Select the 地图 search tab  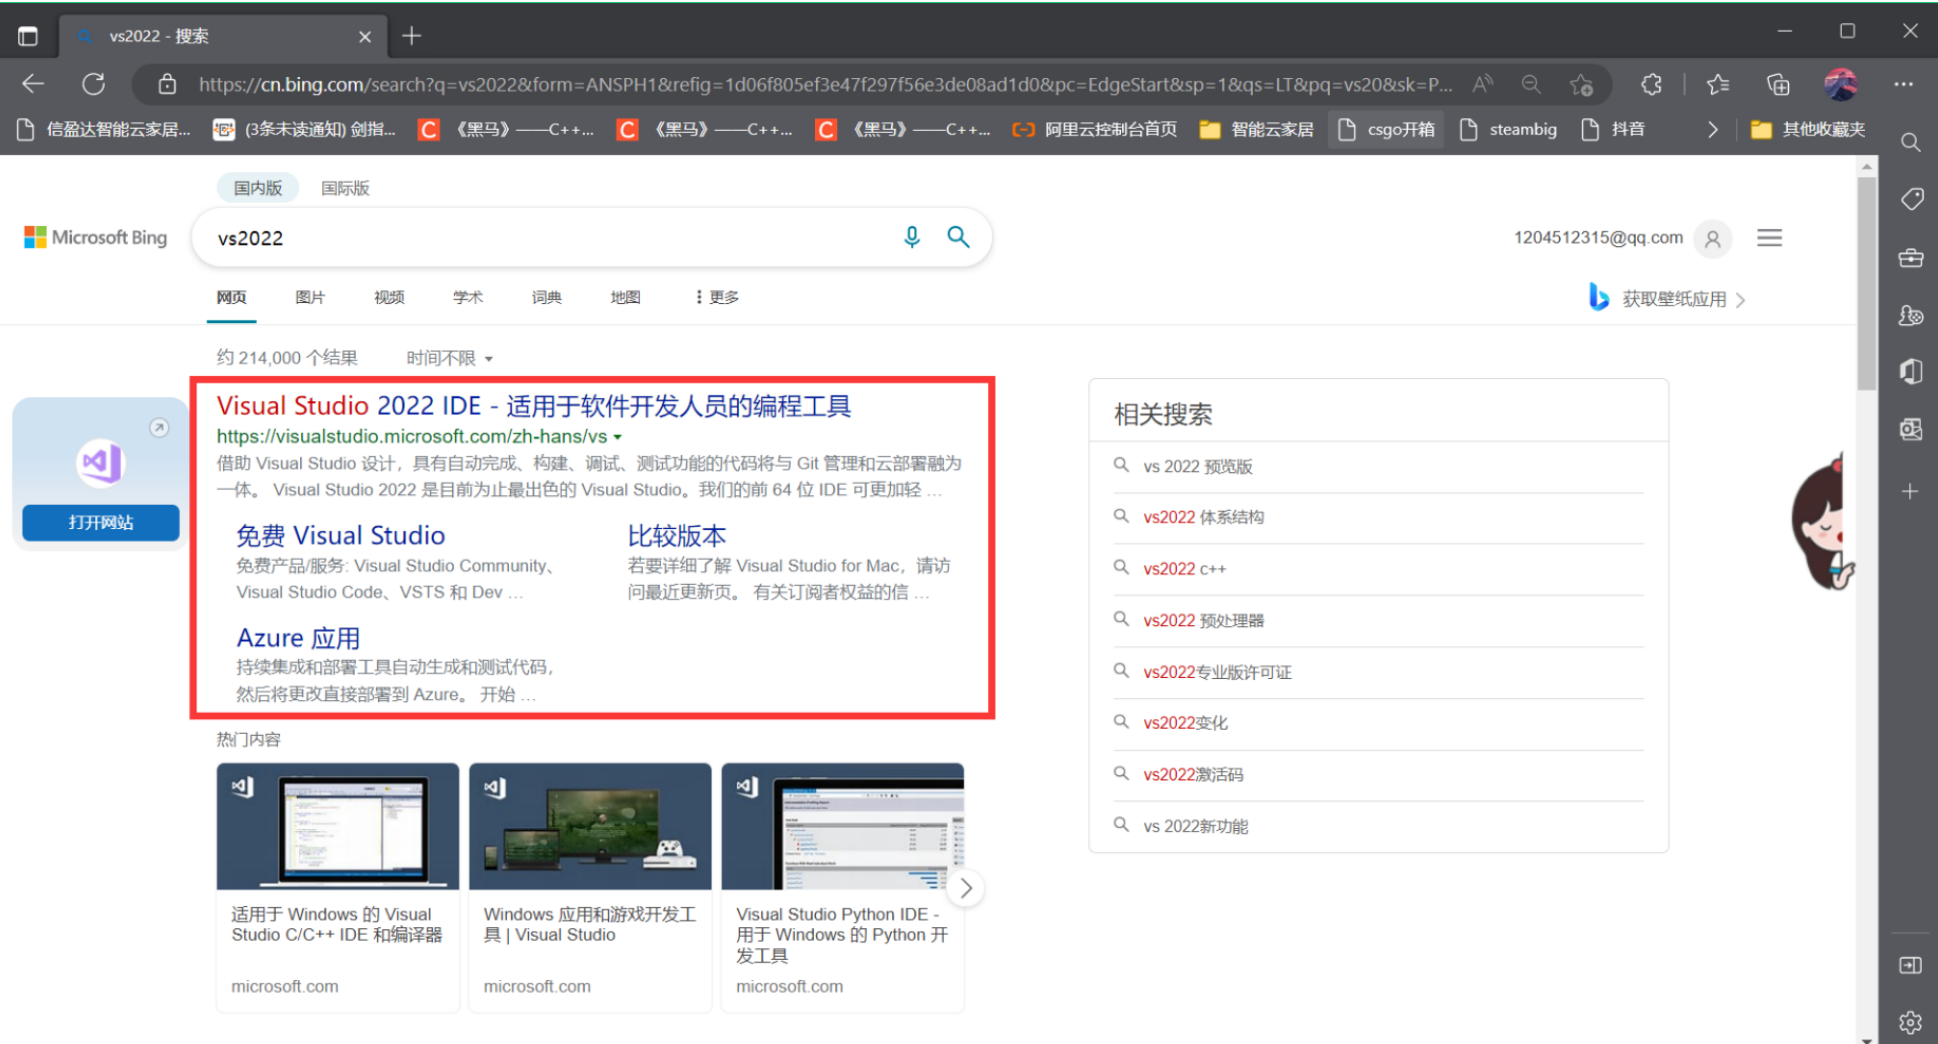[x=625, y=297]
